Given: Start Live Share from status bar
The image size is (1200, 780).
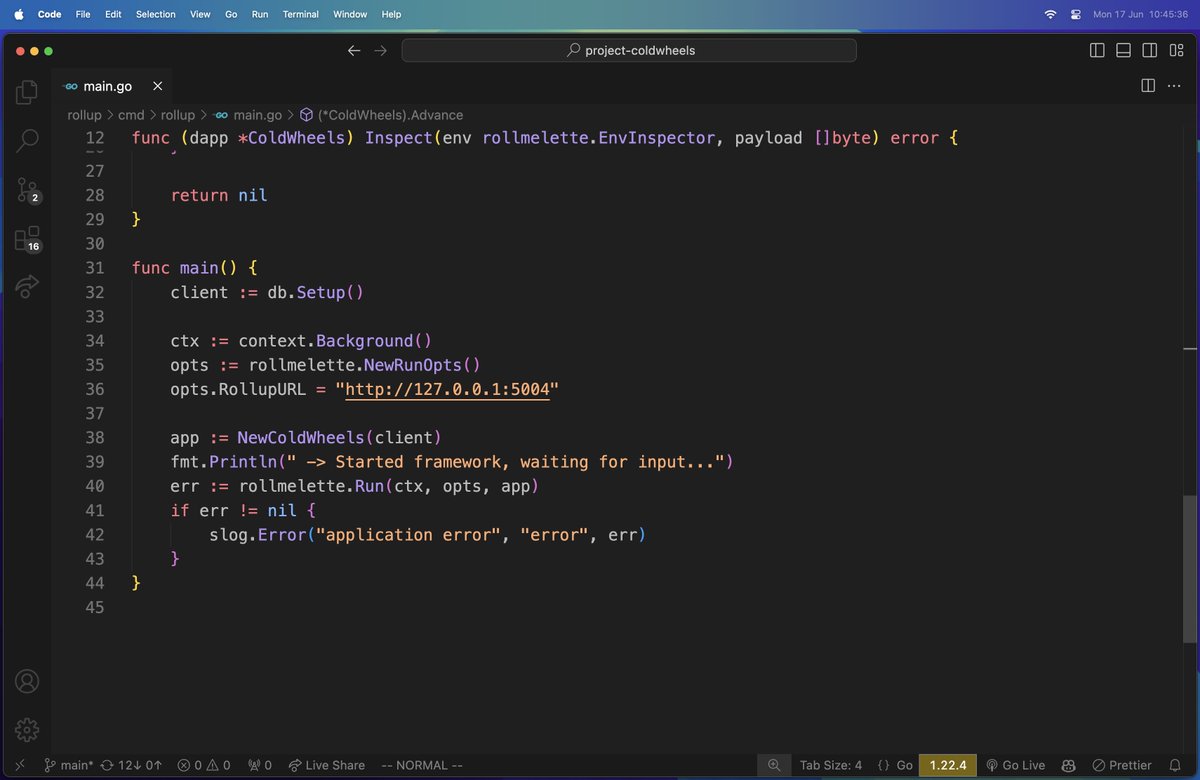Looking at the screenshot, I should (x=327, y=765).
